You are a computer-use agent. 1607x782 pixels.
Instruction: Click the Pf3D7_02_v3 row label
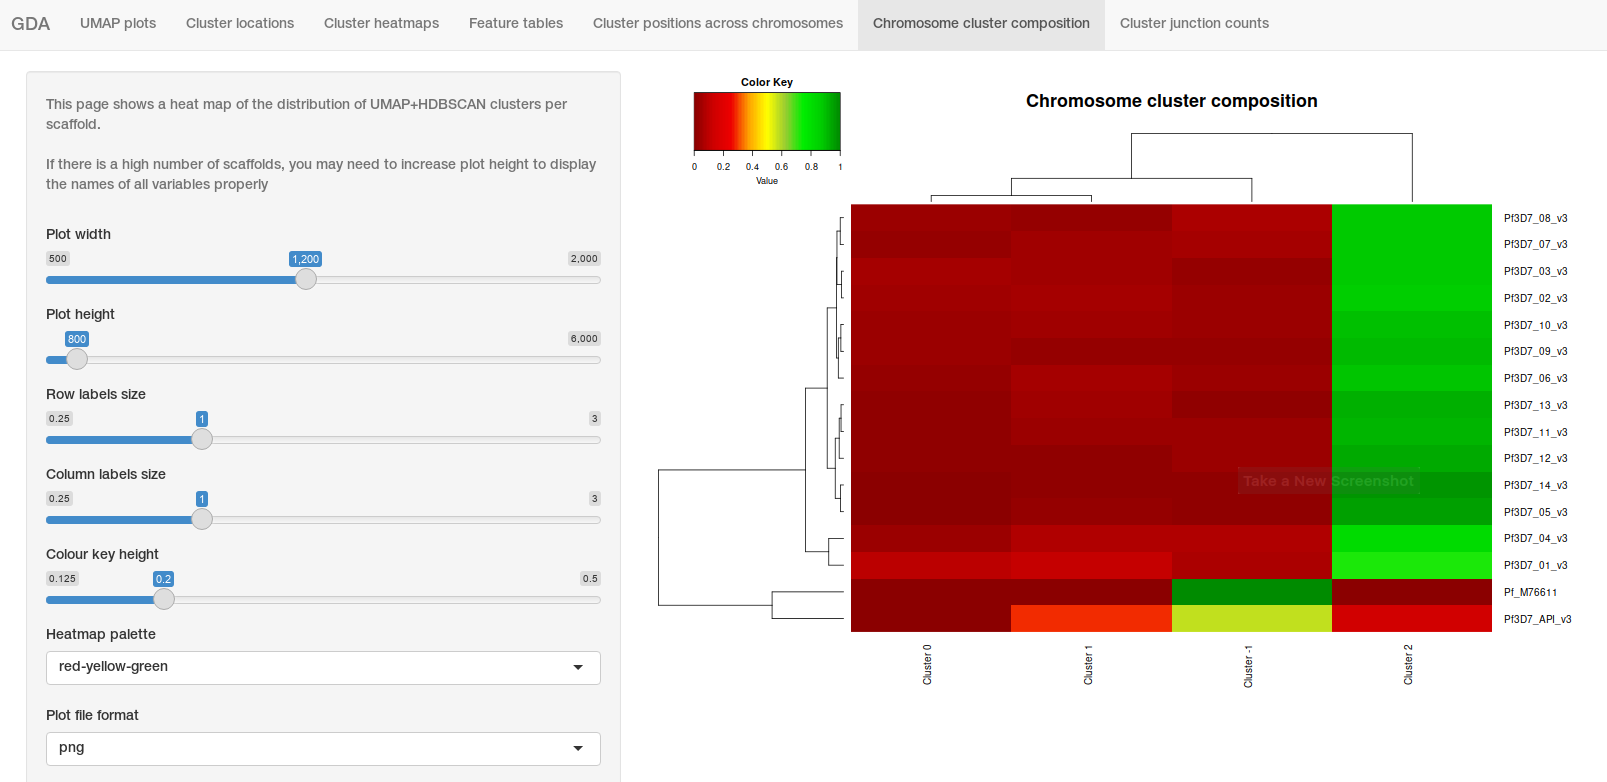point(1535,298)
